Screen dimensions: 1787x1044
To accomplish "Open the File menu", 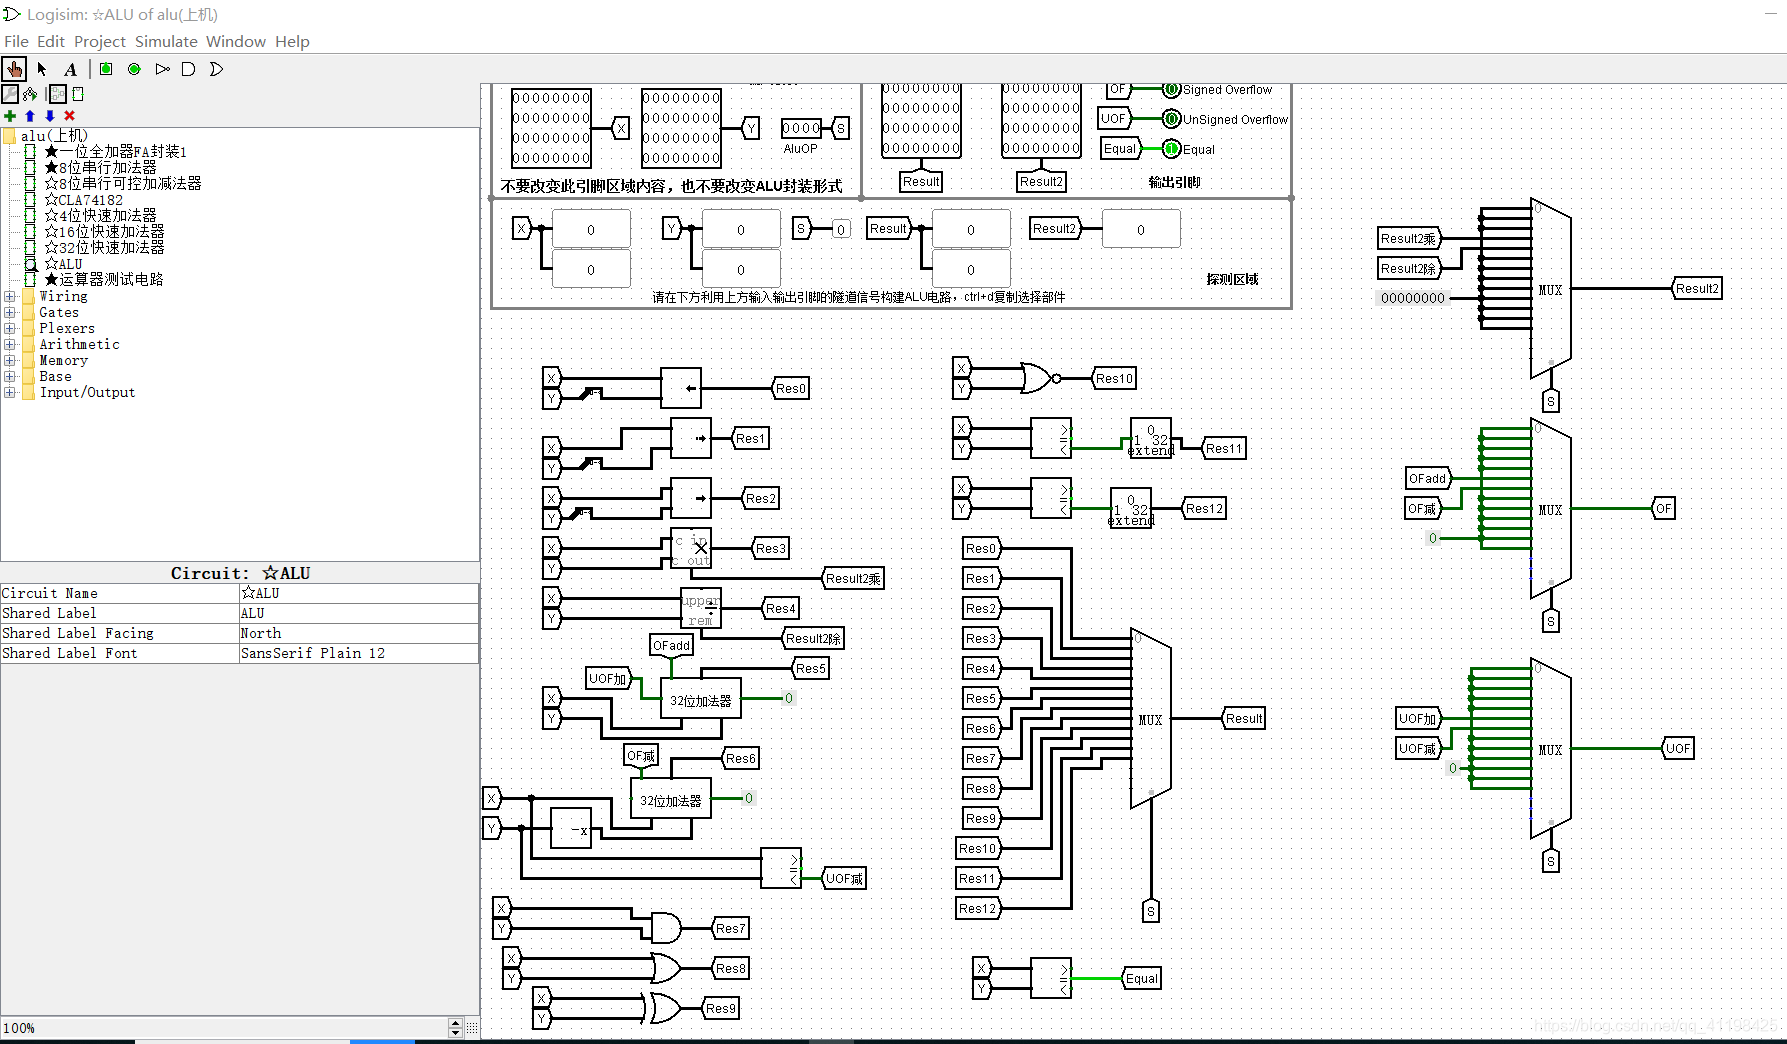I will point(16,41).
